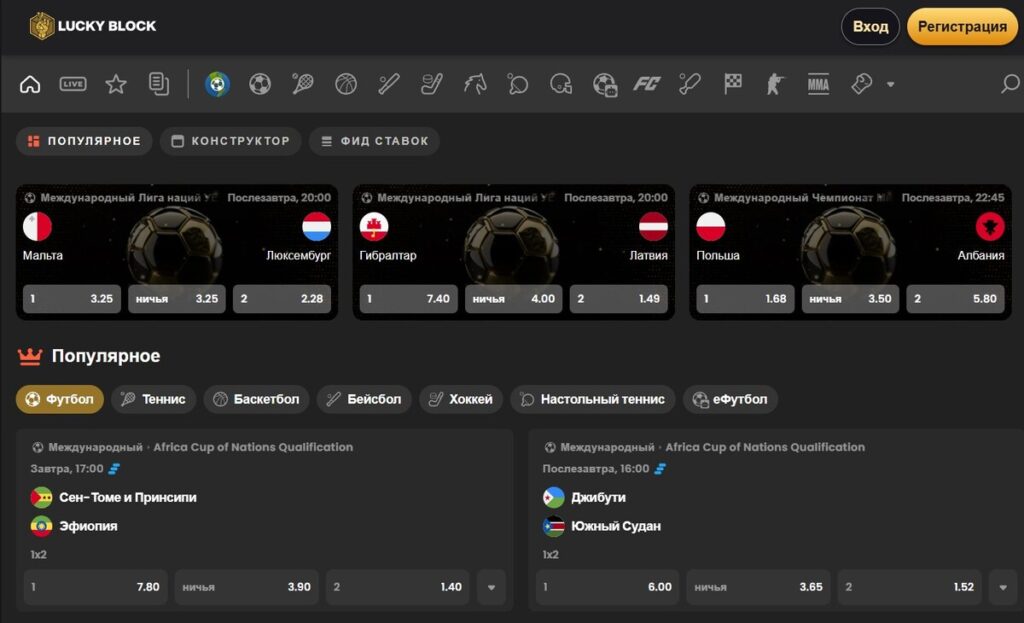Select Бейсбол filter chip
Screen dimensions: 1024x623
point(364,399)
